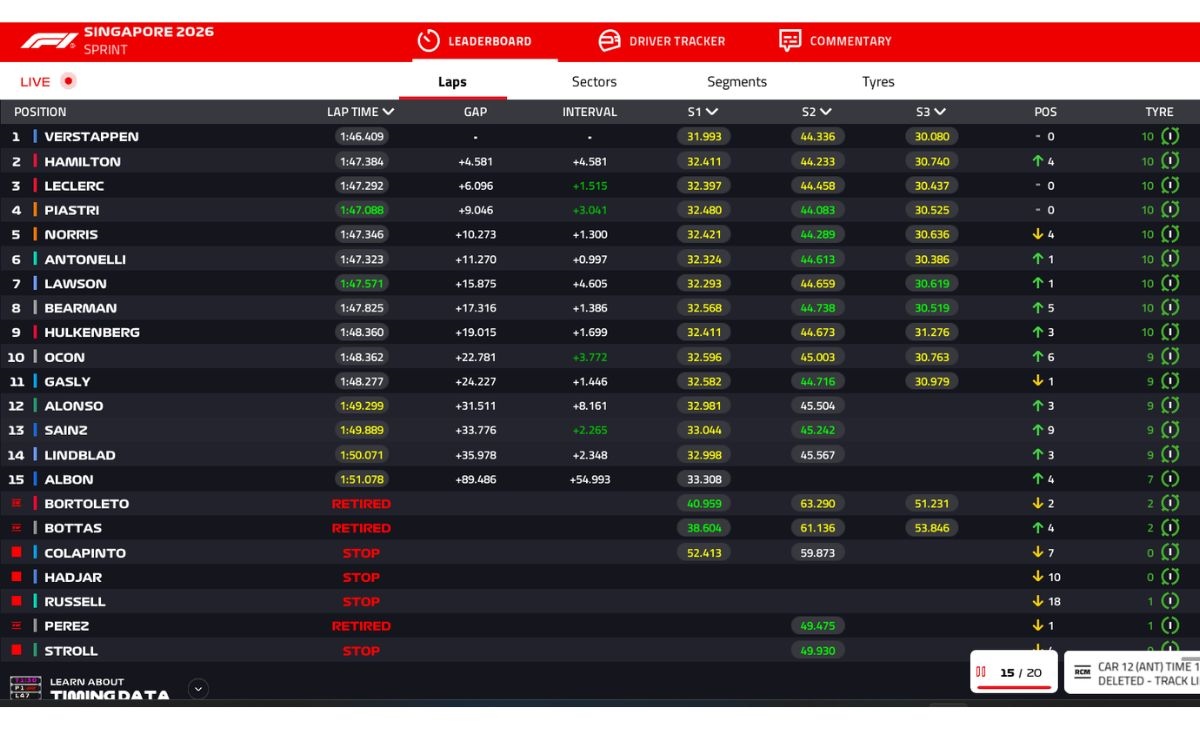Click Lawson's tyre compound icon
Image resolution: width=1200 pixels, height=729 pixels.
point(1170,284)
